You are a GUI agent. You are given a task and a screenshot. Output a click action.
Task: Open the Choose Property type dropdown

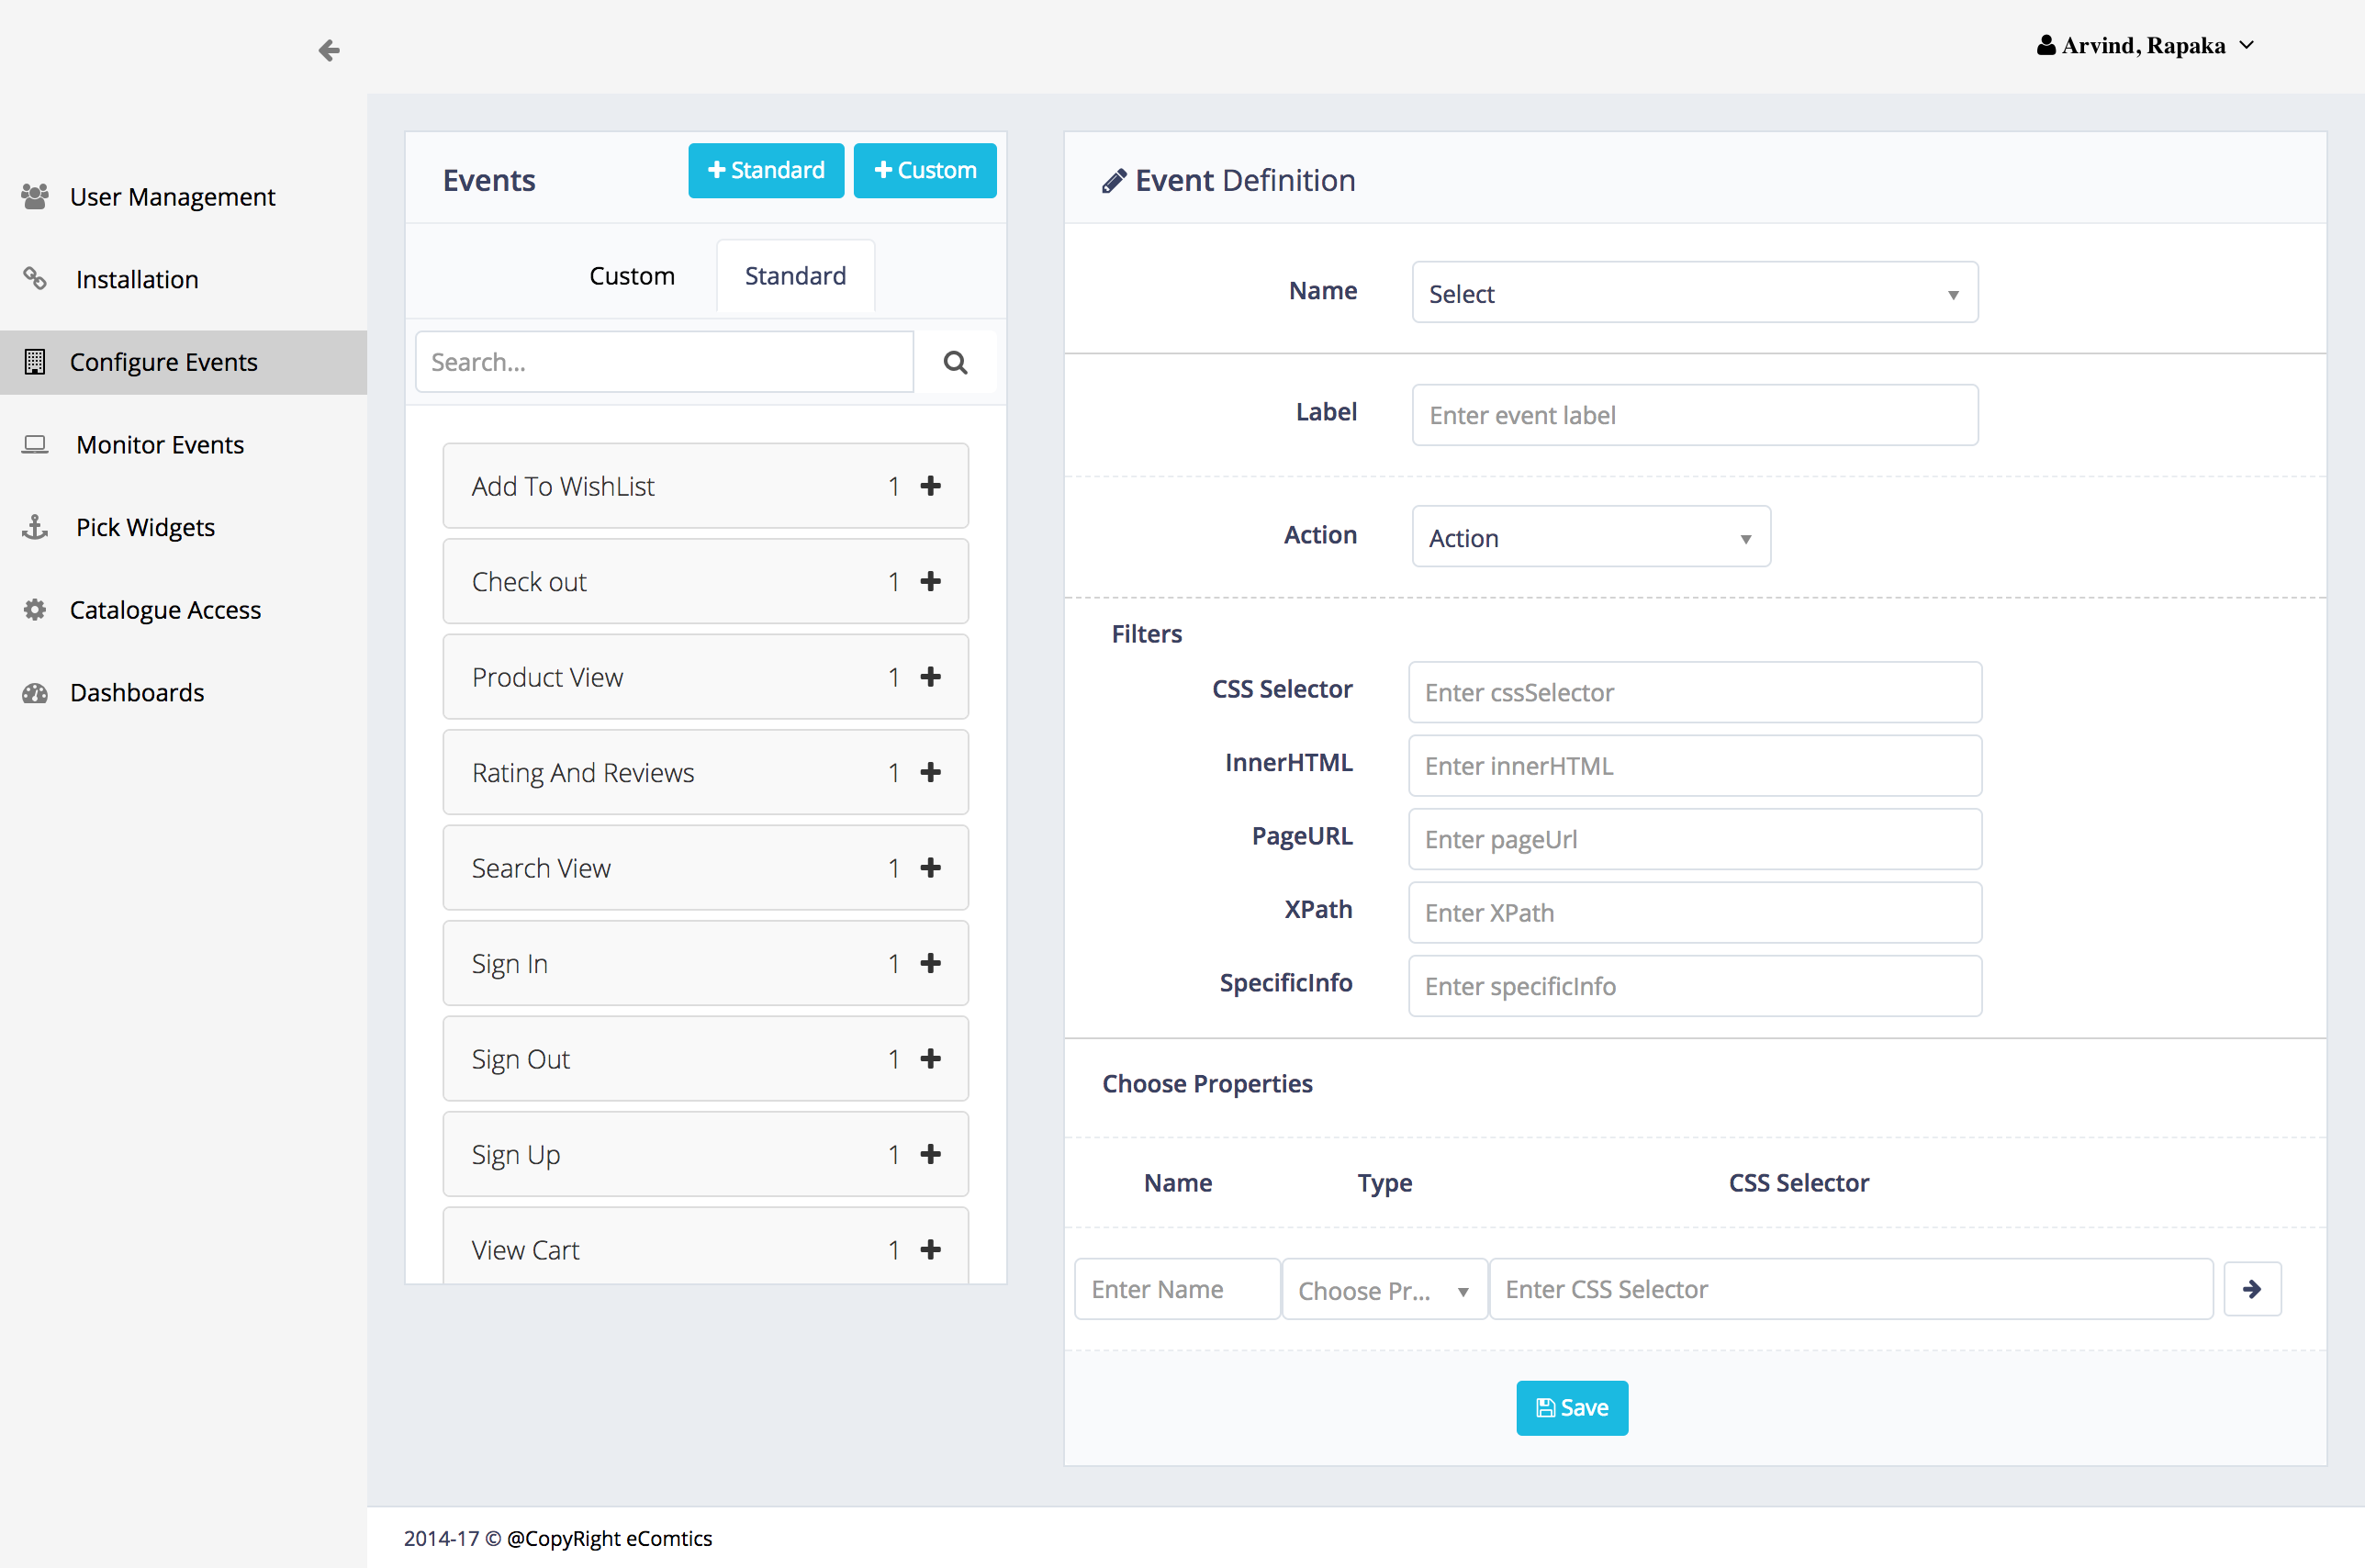point(1384,1290)
